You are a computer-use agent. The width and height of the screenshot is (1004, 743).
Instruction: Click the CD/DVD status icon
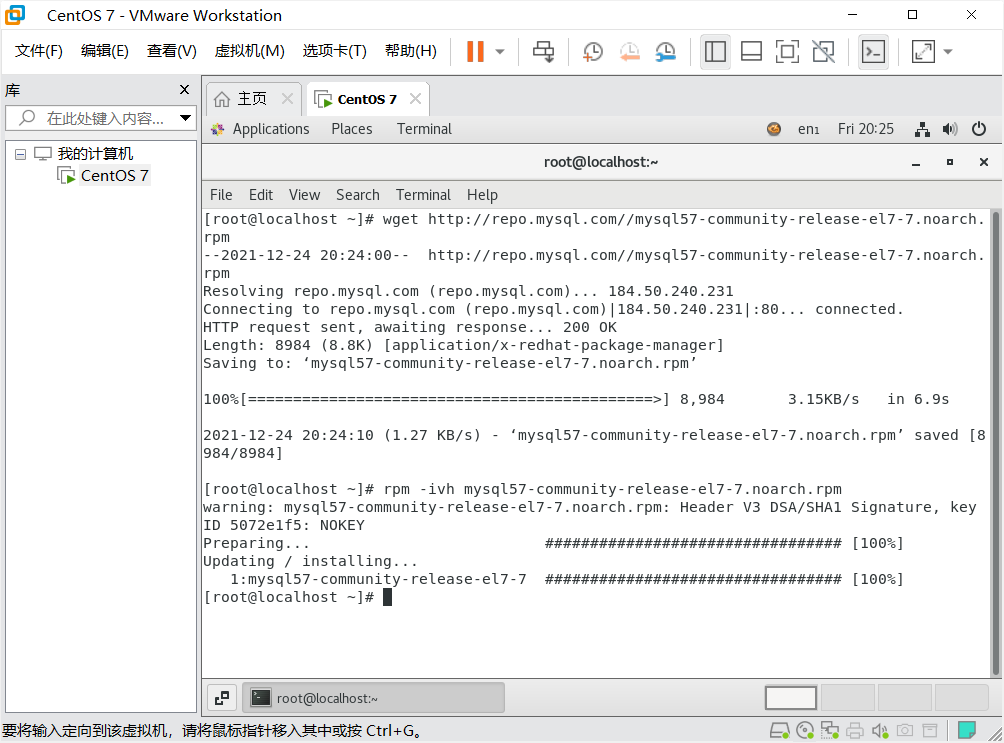tap(805, 730)
